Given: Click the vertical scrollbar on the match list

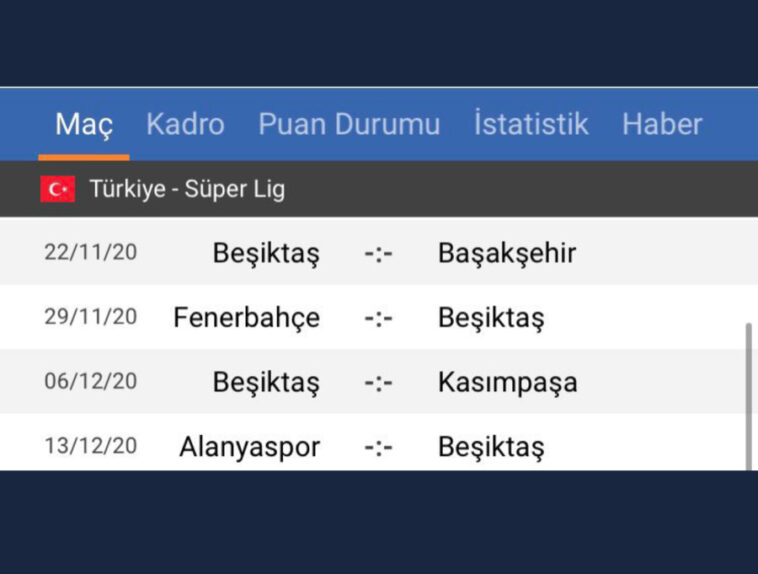Looking at the screenshot, I should pyautogui.click(x=748, y=395).
